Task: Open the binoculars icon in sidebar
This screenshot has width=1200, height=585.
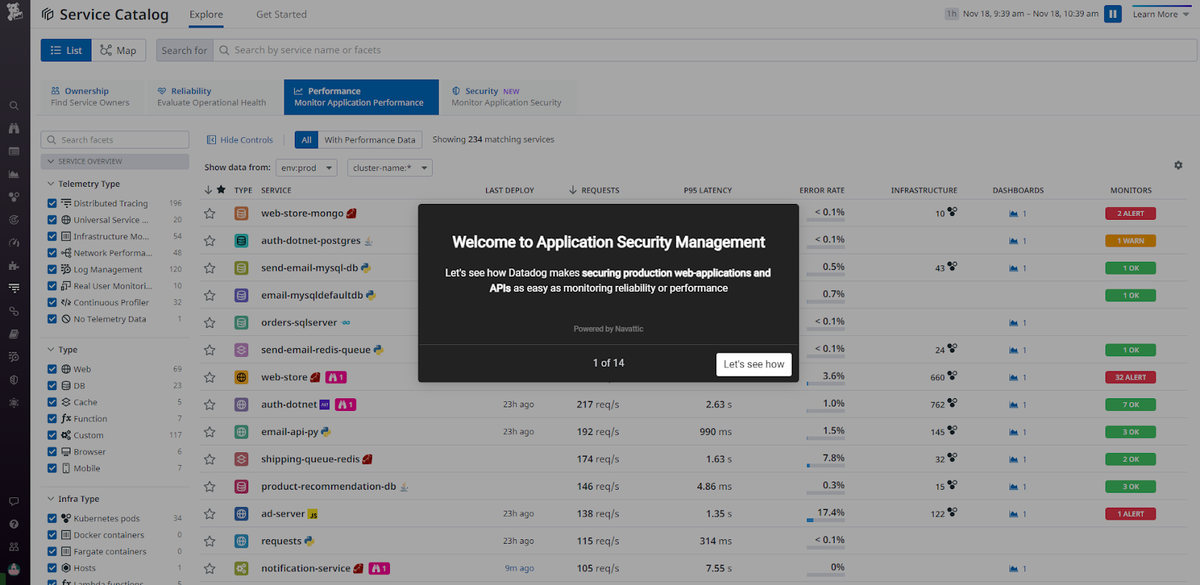Action: tap(14, 128)
